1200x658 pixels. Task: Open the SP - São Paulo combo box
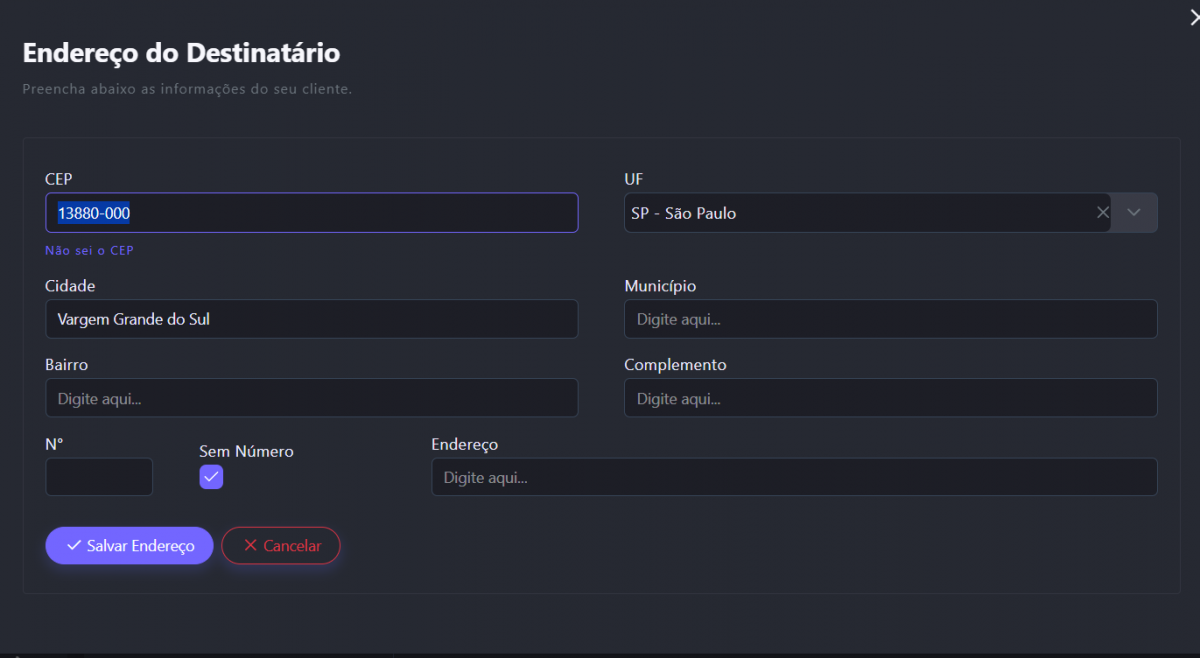point(860,213)
